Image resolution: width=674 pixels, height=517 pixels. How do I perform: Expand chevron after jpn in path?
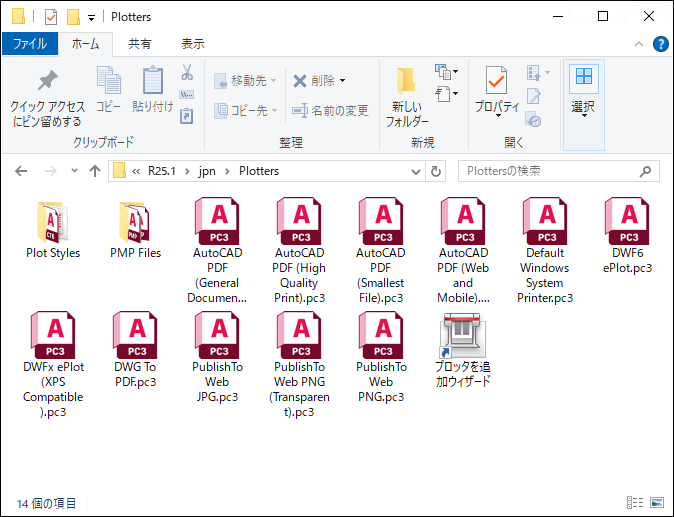coord(227,171)
